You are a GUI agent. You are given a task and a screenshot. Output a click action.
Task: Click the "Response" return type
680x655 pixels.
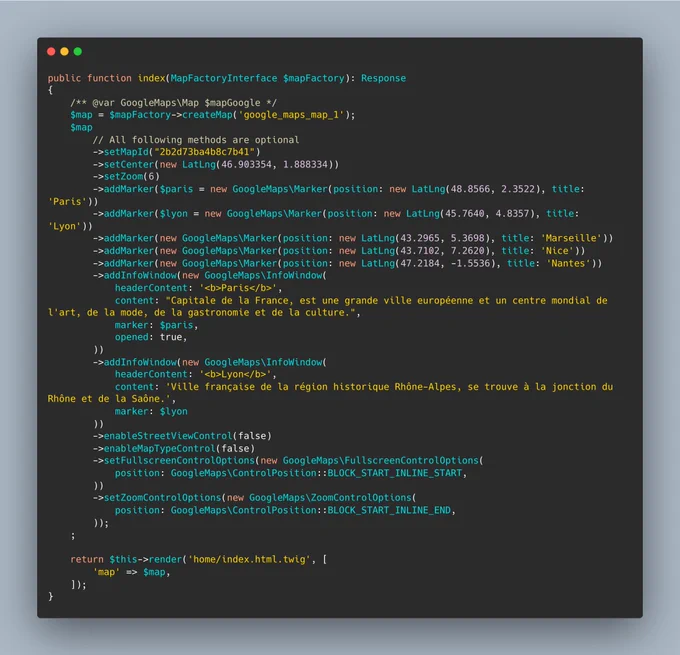[383, 78]
